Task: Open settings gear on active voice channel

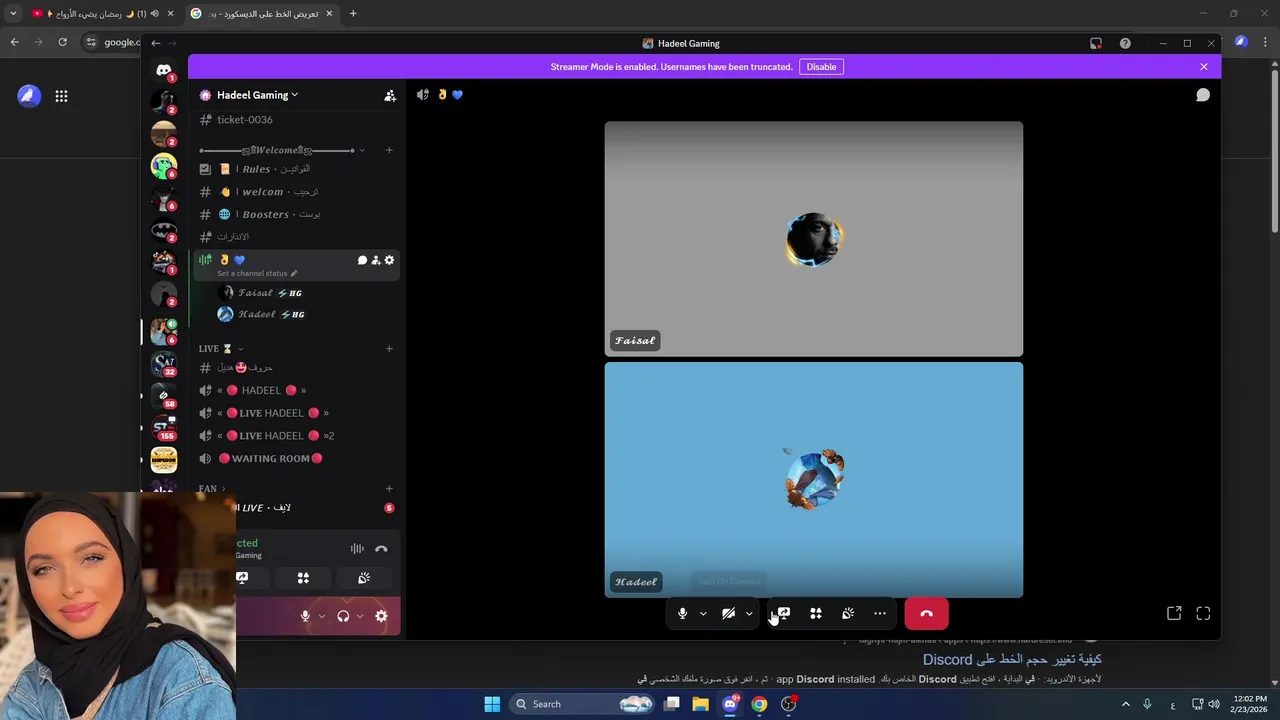Action: (389, 260)
